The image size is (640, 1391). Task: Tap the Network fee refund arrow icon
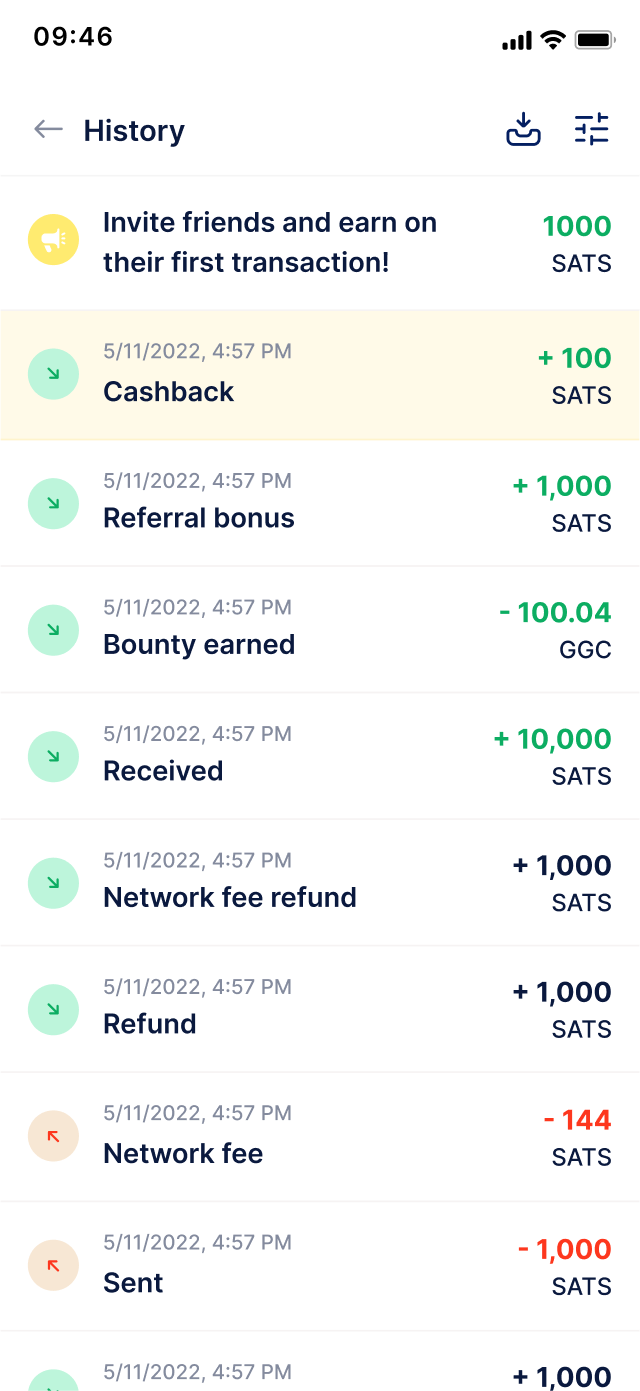pyautogui.click(x=53, y=882)
